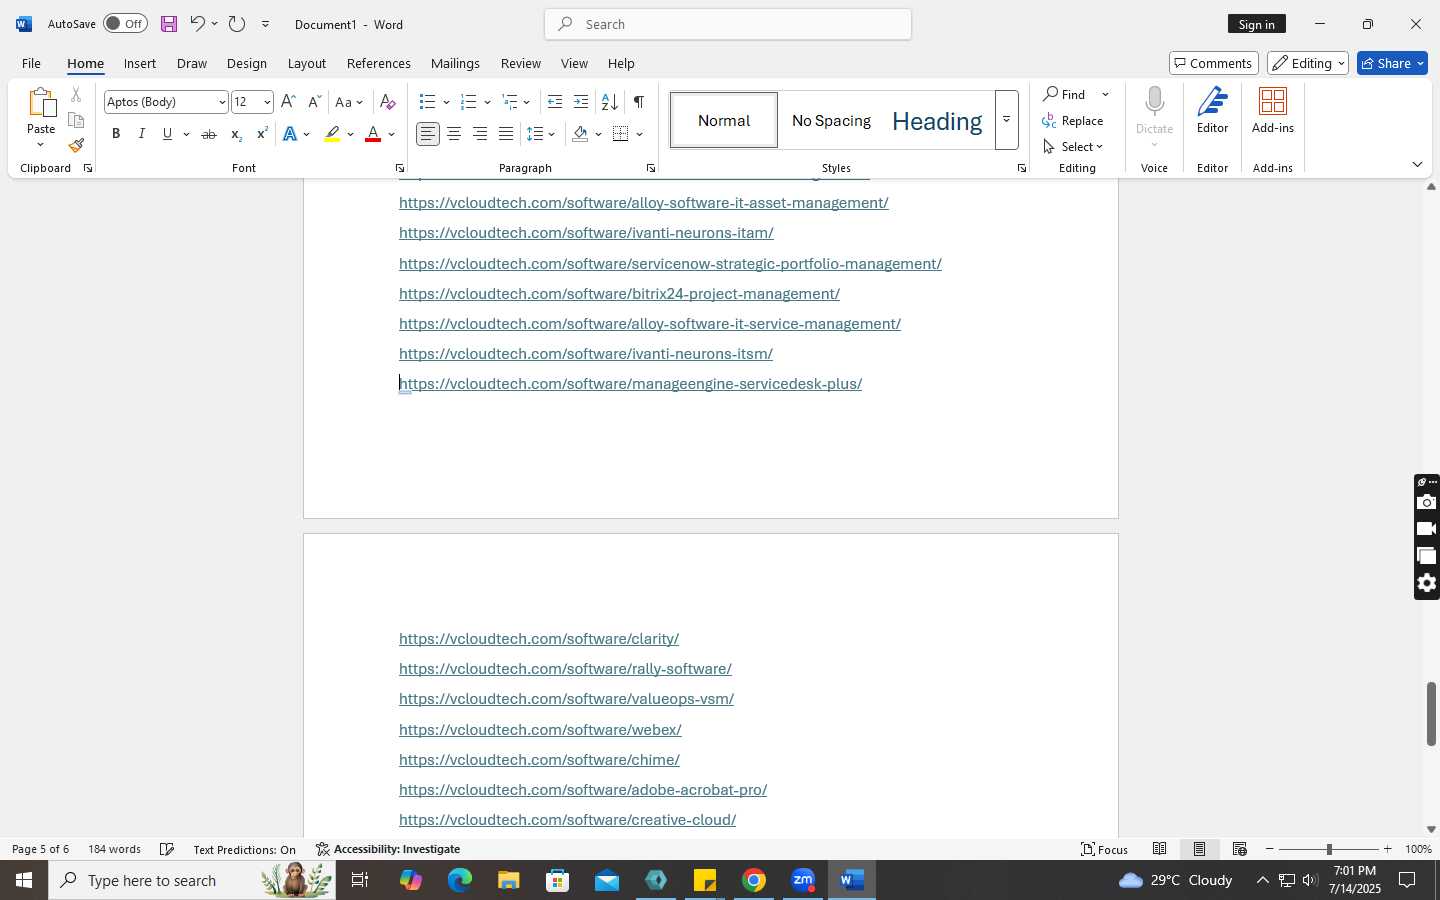Image resolution: width=1440 pixels, height=900 pixels.
Task: Select the Cut scissors icon
Action: pos(76,95)
